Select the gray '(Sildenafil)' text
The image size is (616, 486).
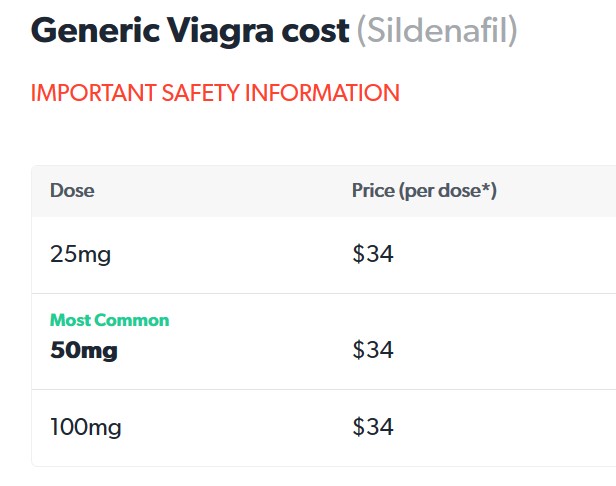[x=437, y=31]
